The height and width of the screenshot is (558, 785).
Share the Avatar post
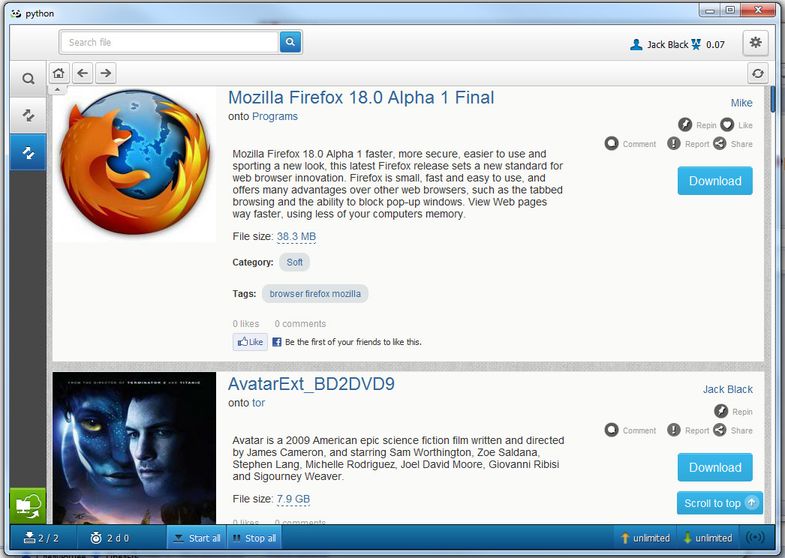tap(733, 430)
